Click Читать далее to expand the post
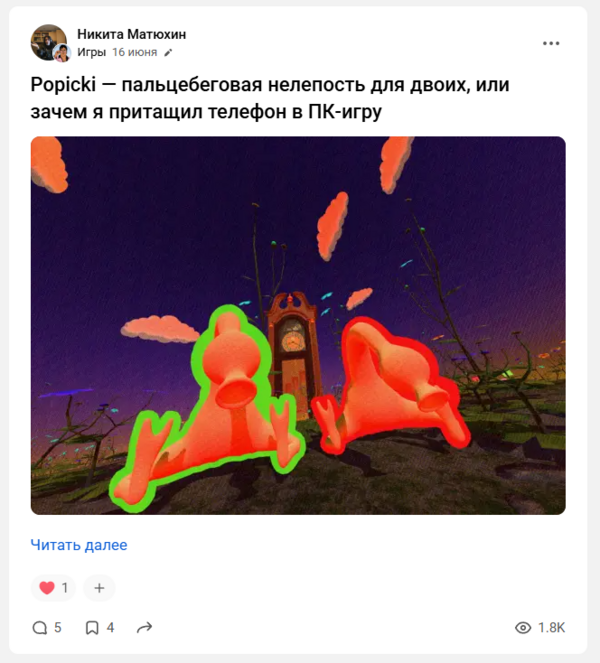The image size is (600, 663). 79,545
